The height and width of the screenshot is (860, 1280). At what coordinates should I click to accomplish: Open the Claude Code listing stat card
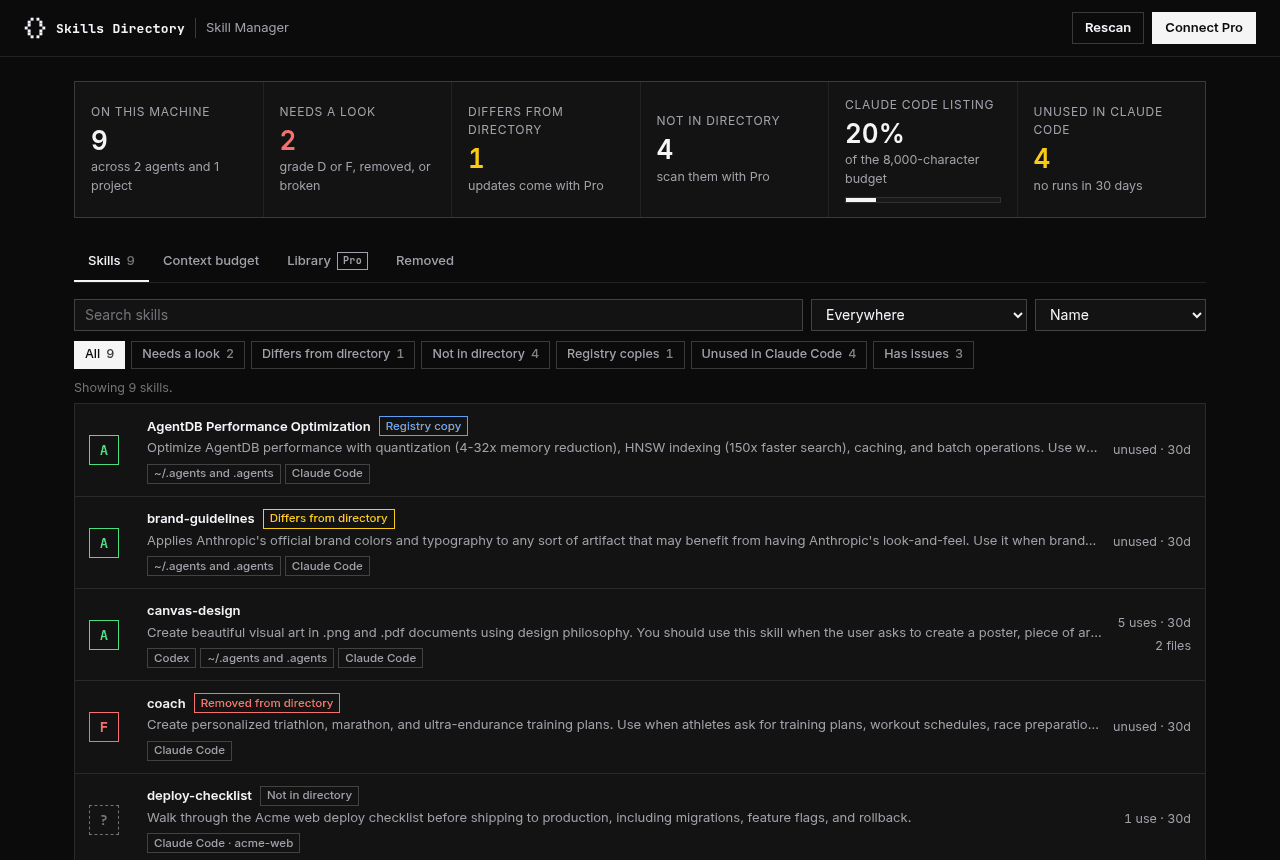tap(923, 149)
